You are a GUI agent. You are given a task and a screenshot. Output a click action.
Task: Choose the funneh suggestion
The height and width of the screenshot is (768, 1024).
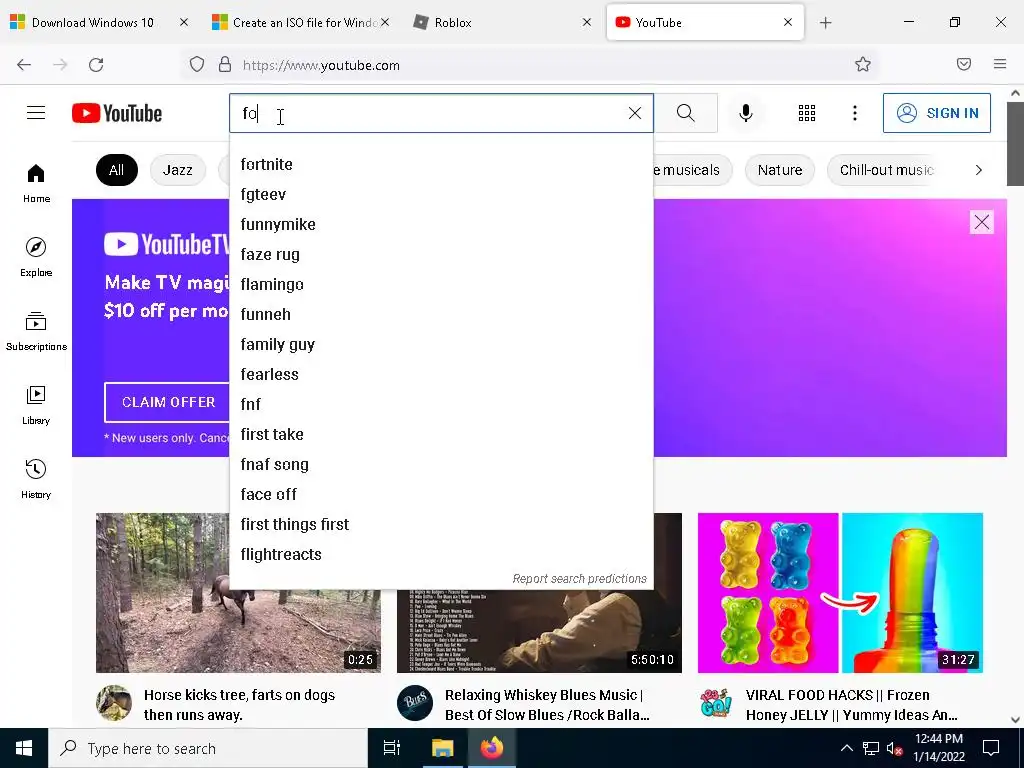coord(441,315)
